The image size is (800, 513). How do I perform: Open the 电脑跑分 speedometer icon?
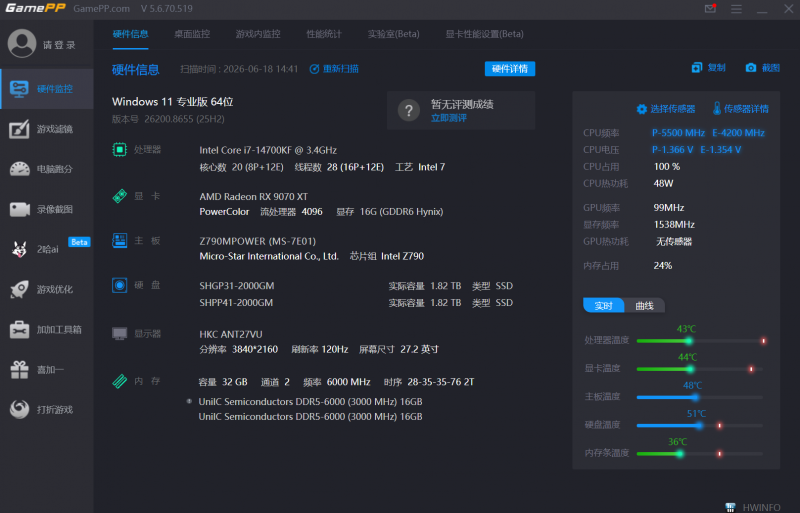(19, 169)
